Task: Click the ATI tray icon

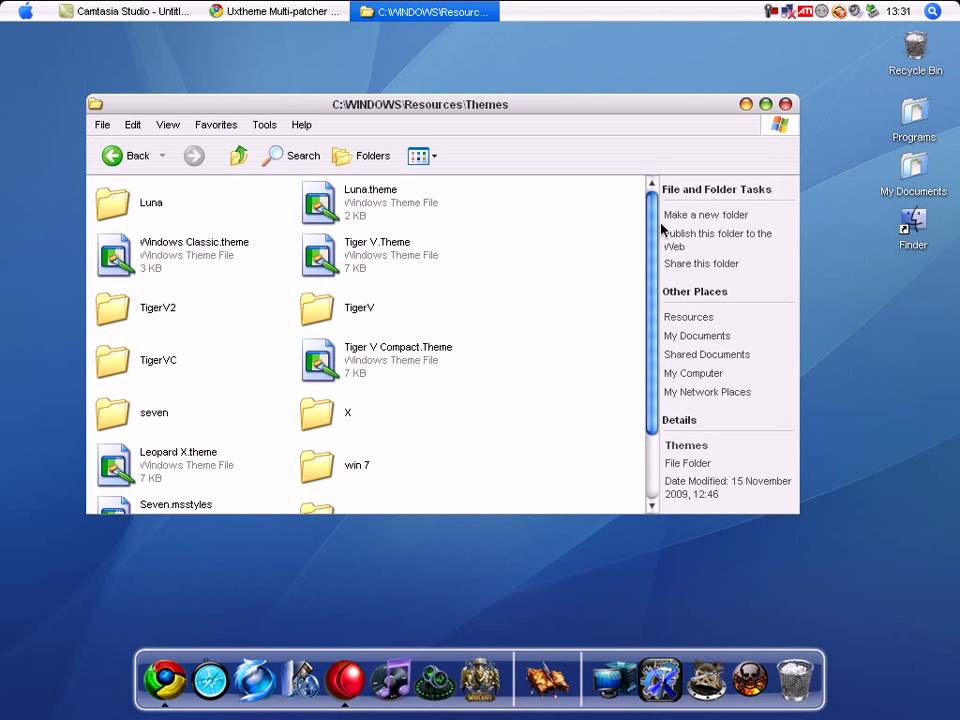Action: pos(805,11)
